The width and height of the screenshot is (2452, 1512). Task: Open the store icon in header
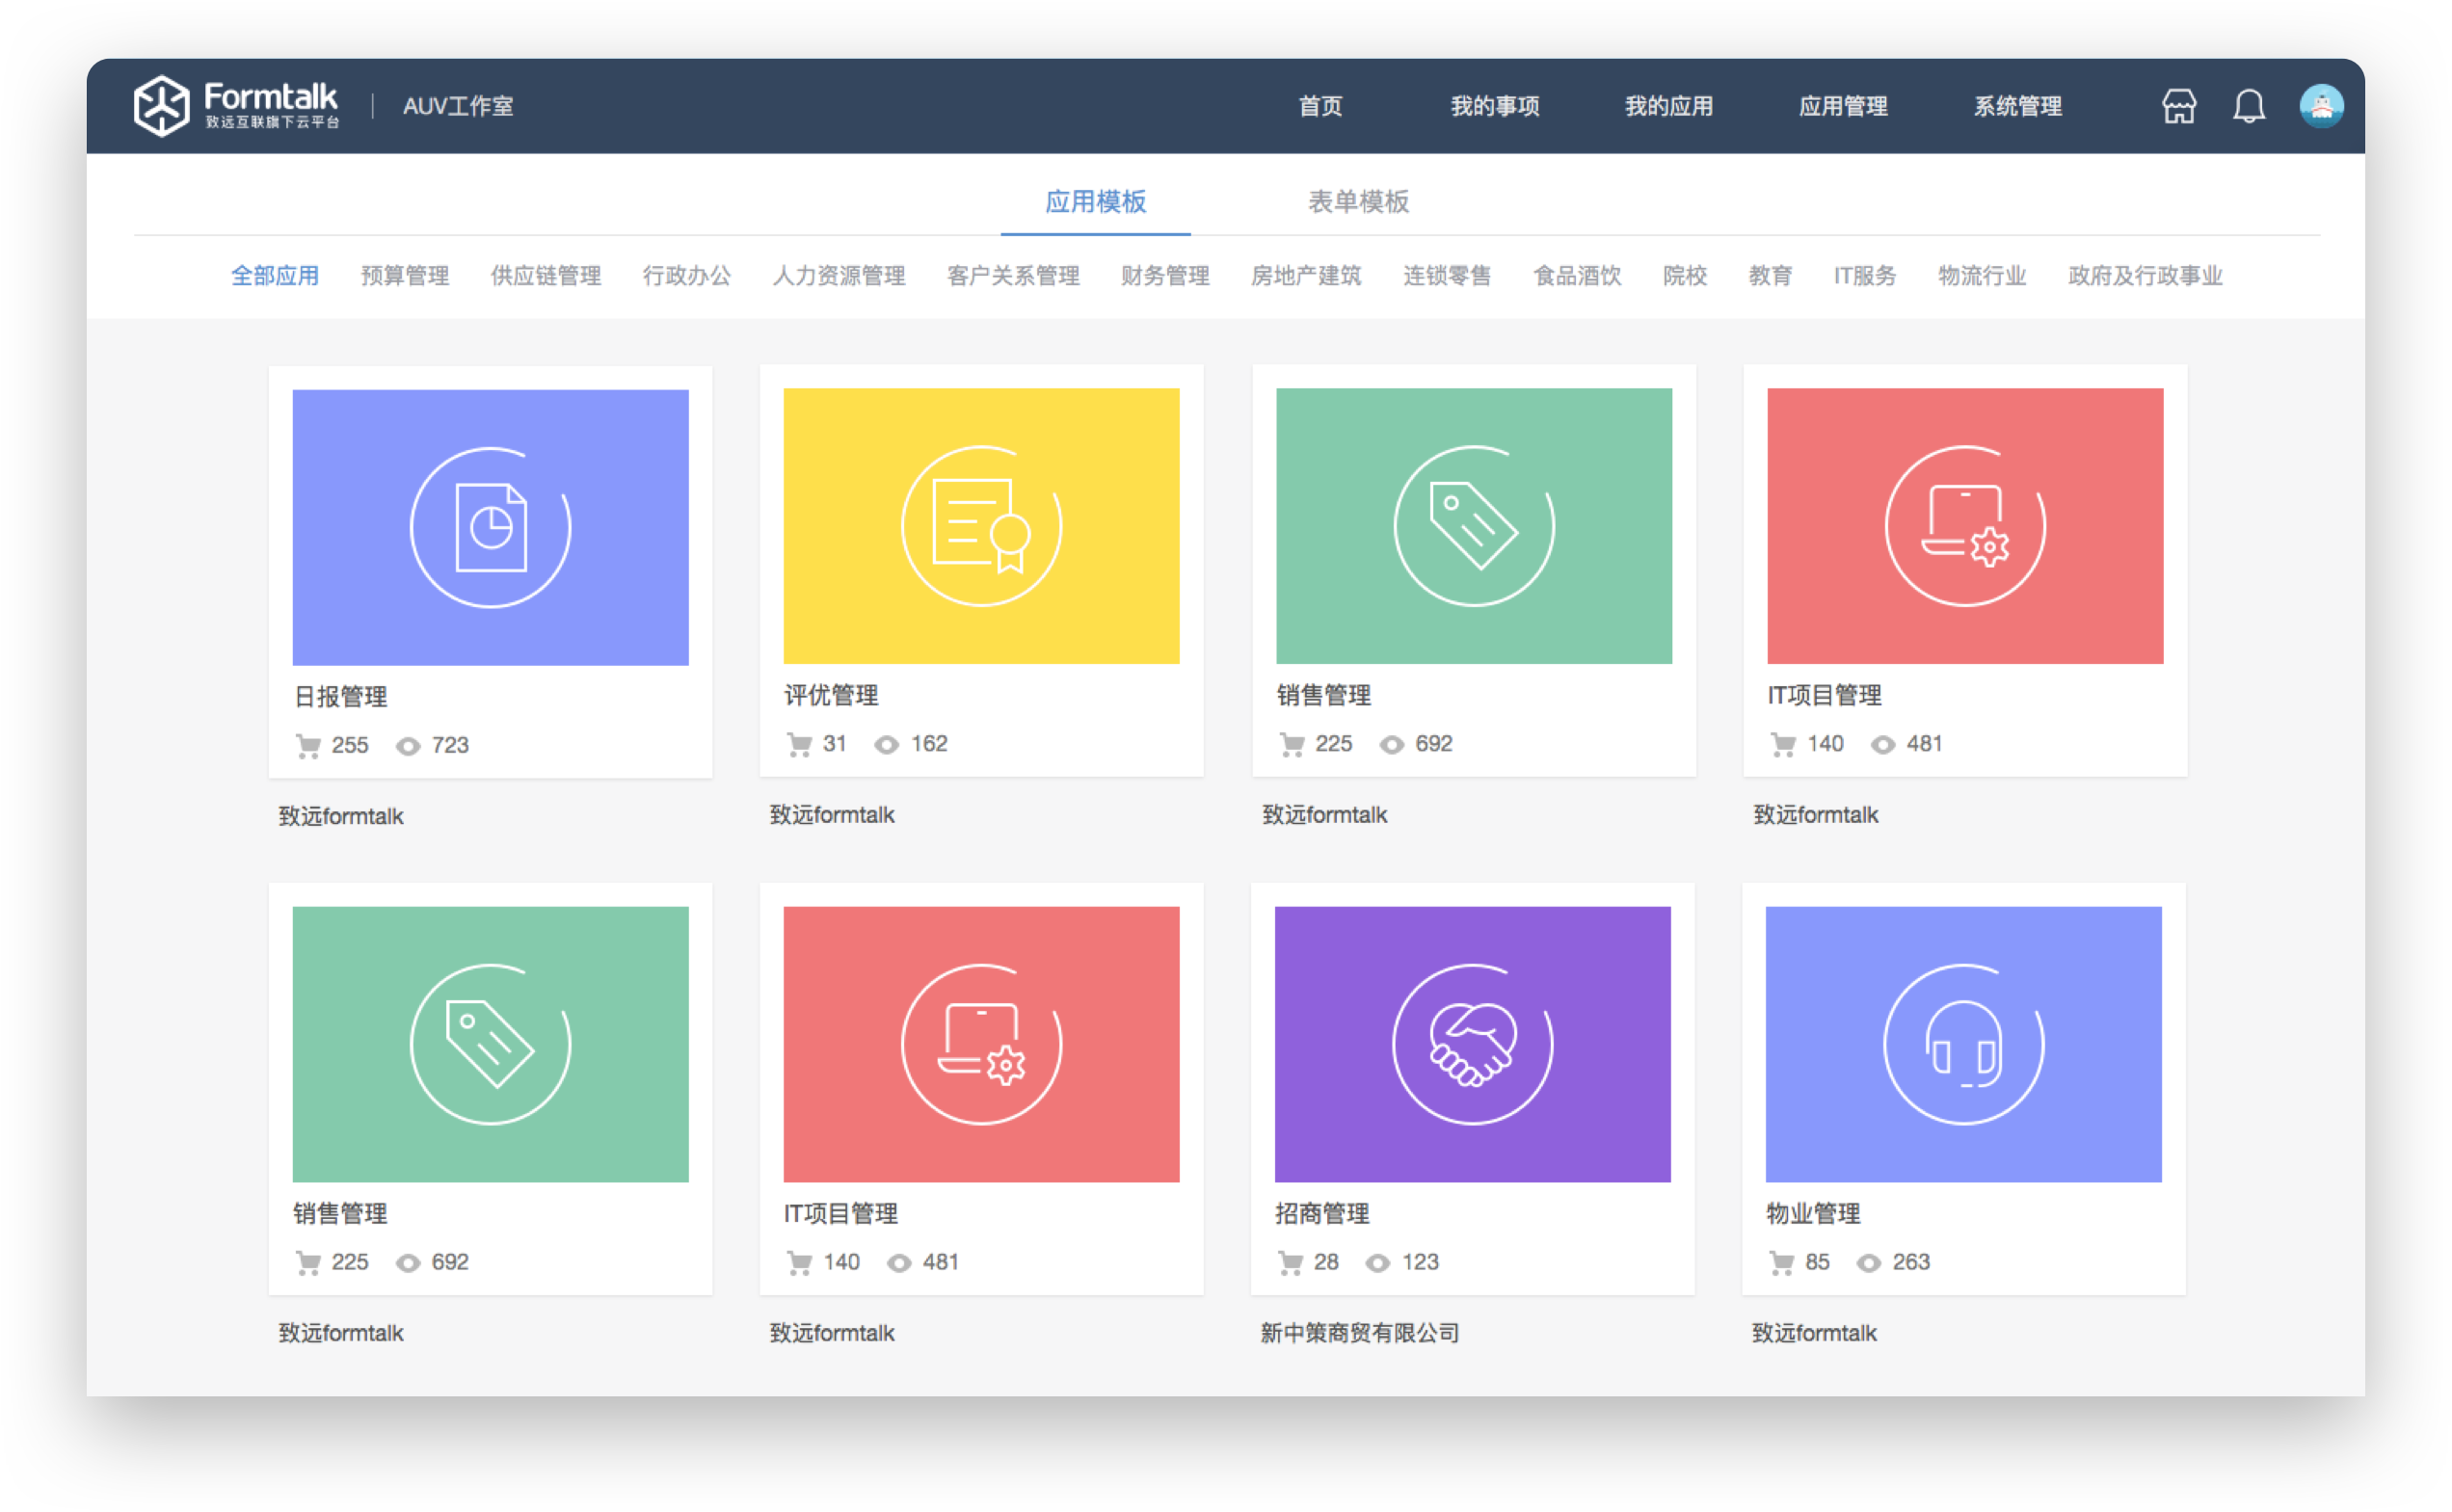pos(2178,106)
